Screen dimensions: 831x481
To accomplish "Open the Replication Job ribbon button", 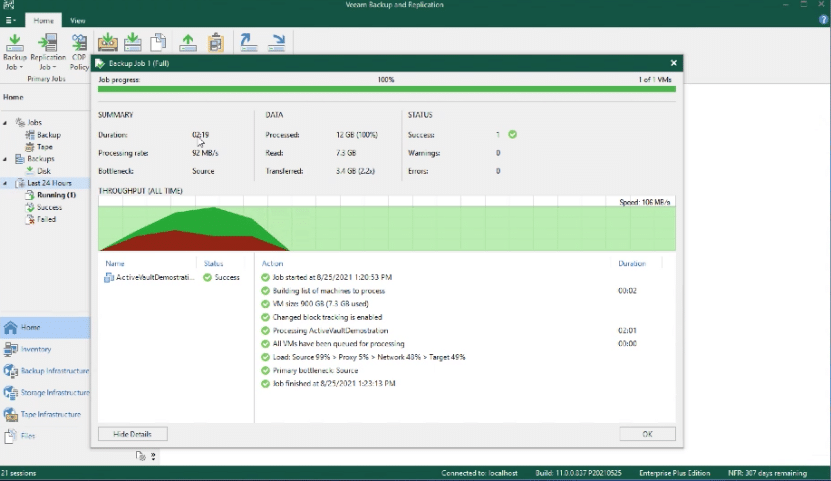I will point(48,52).
